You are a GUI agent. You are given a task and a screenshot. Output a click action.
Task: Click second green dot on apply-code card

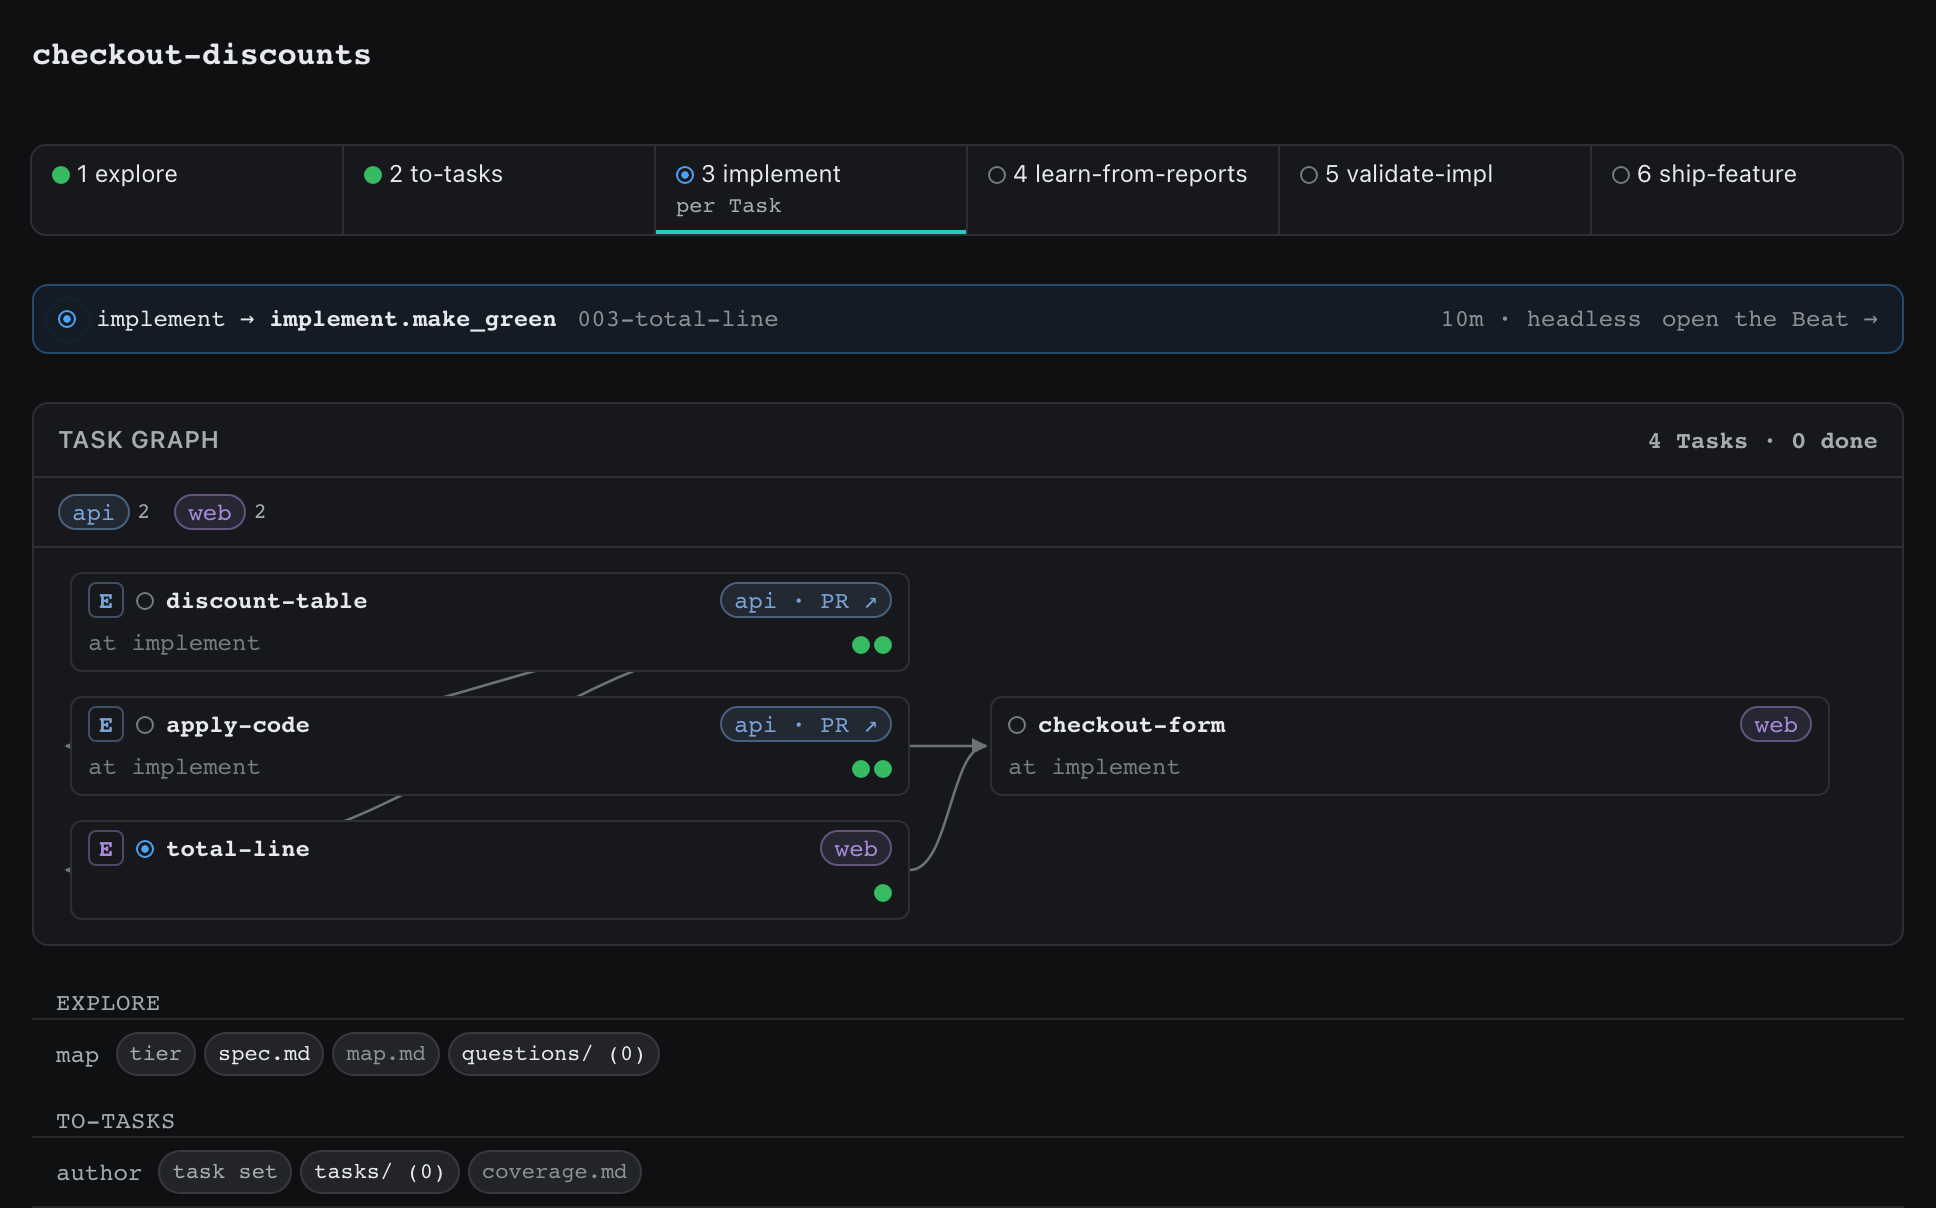pos(883,769)
